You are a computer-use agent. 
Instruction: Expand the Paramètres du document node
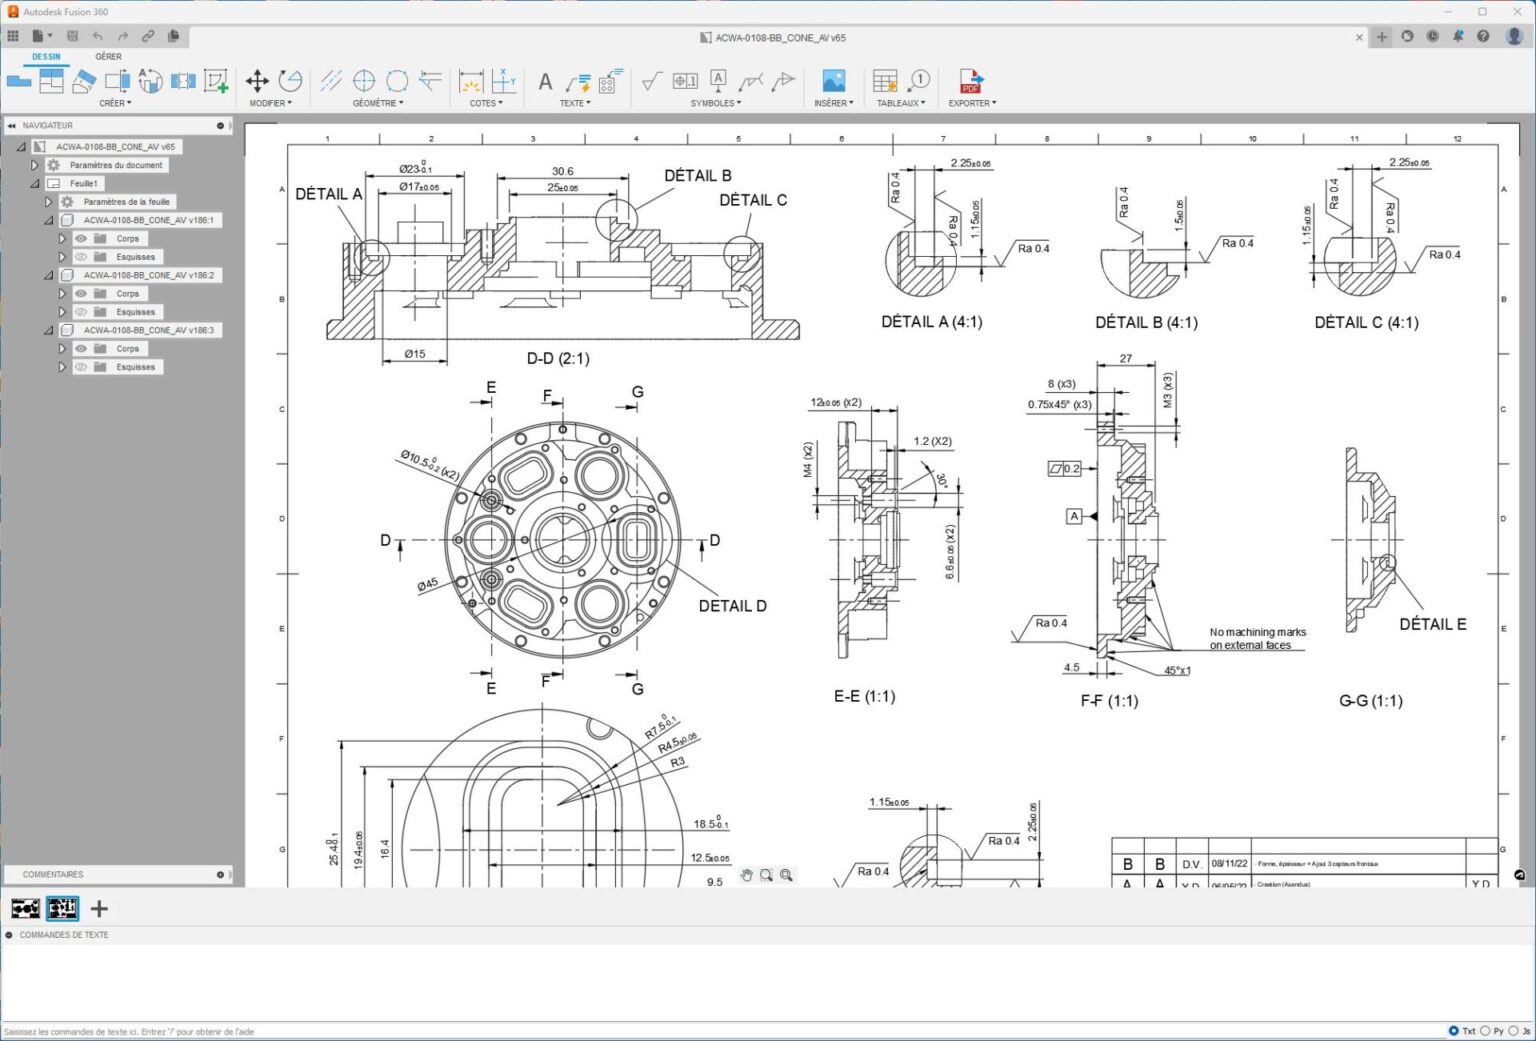pyautogui.click(x=34, y=165)
